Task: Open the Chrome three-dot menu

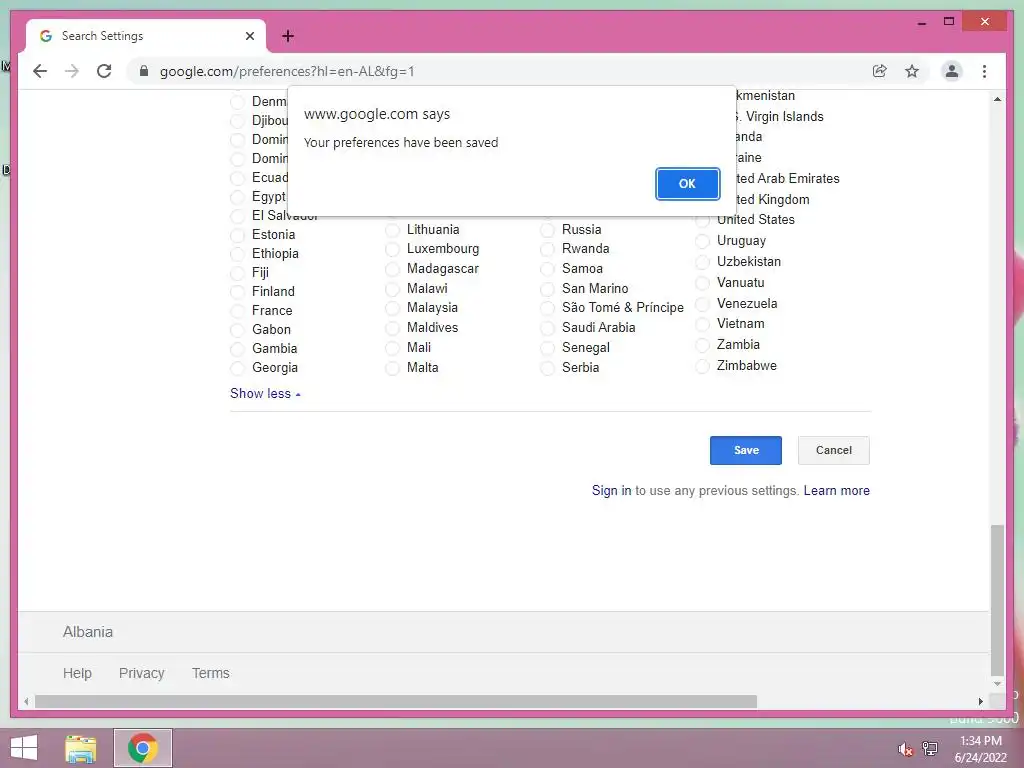Action: point(984,71)
